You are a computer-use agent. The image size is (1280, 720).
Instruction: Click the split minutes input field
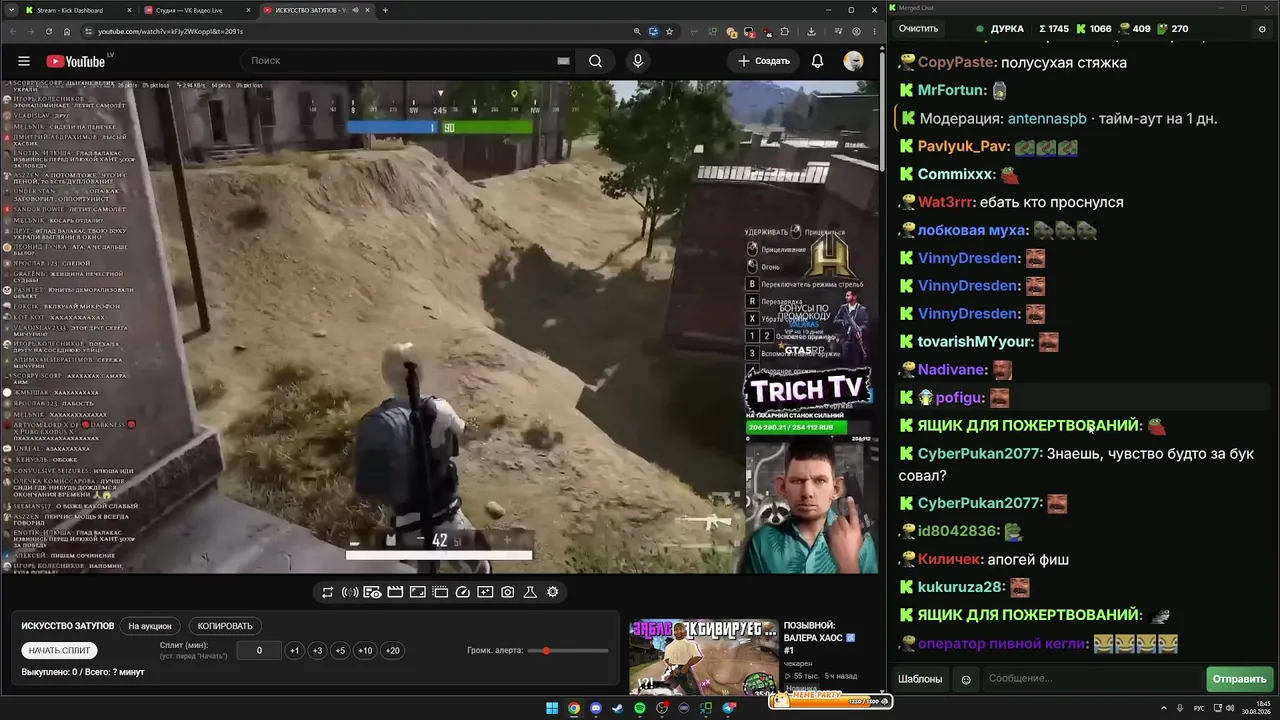(x=259, y=650)
